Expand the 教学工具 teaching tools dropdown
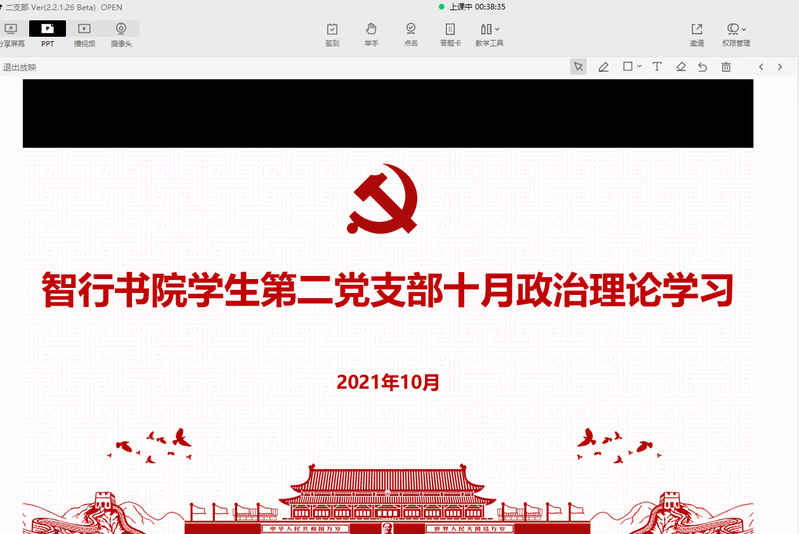The image size is (799, 534). point(489,34)
